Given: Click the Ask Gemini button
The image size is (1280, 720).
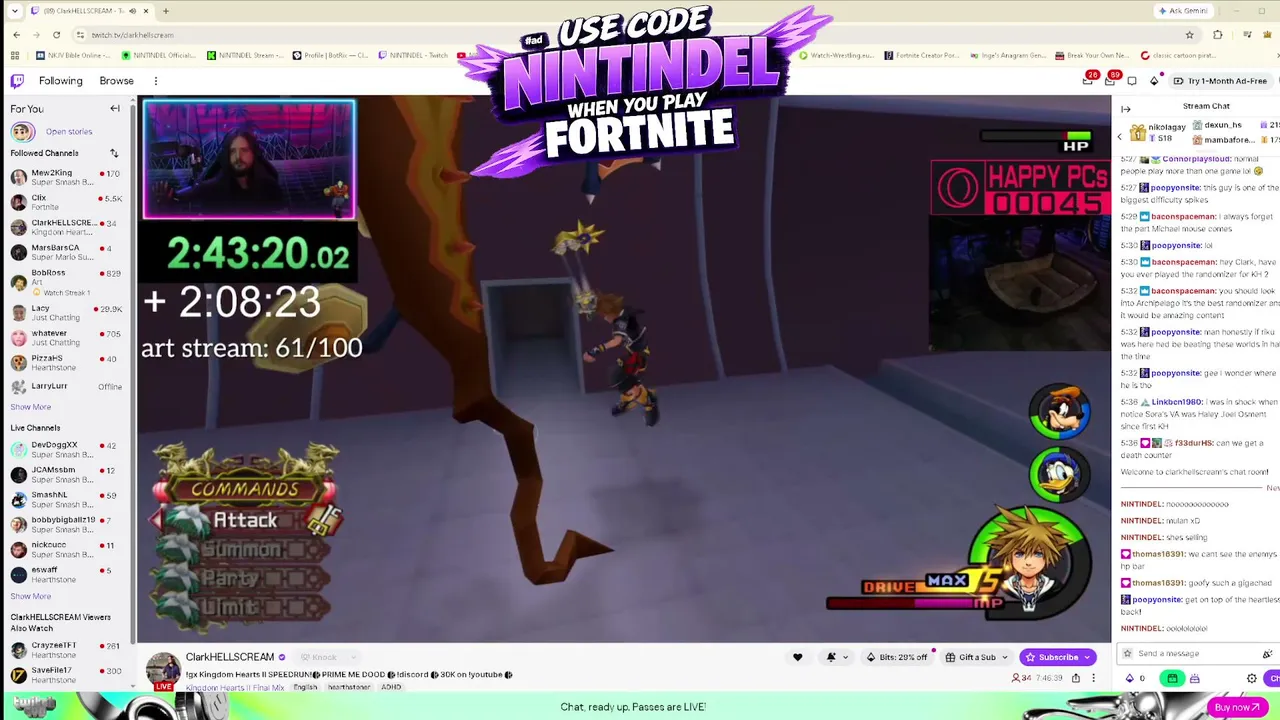Looking at the screenshot, I should [1182, 11].
